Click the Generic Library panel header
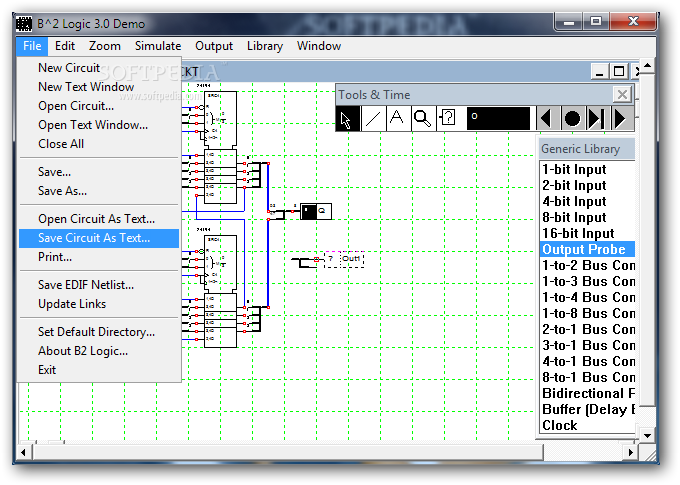 586,149
